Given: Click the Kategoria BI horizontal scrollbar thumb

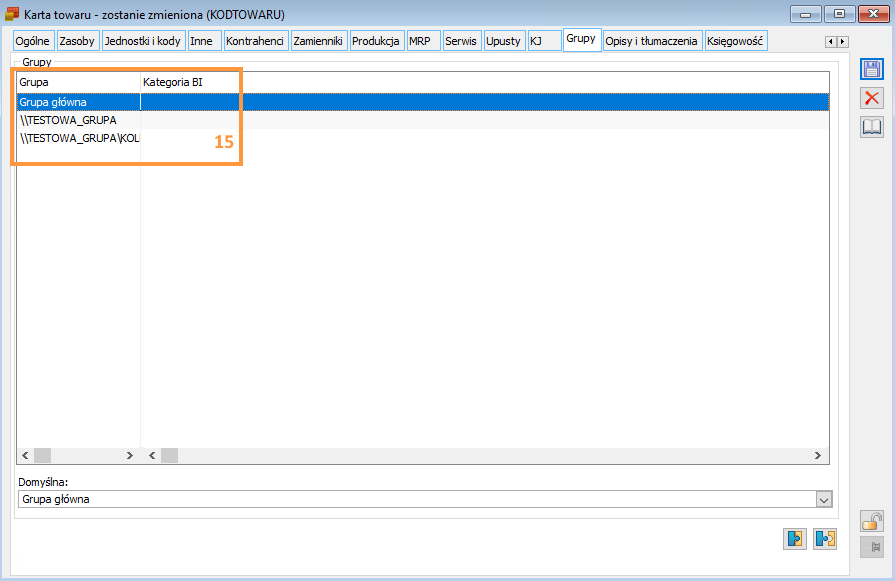Looking at the screenshot, I should [170, 455].
